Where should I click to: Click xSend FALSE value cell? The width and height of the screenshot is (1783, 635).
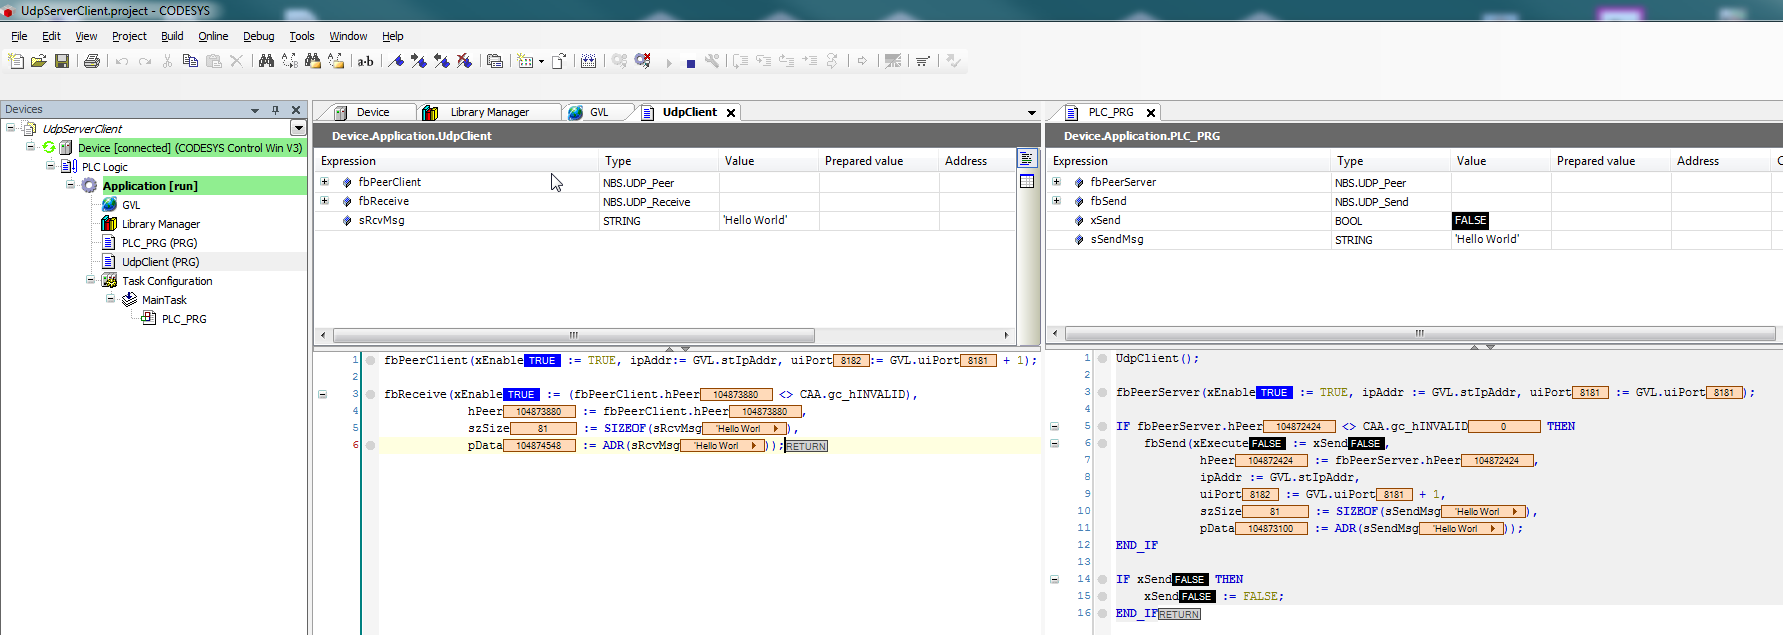pos(1470,220)
